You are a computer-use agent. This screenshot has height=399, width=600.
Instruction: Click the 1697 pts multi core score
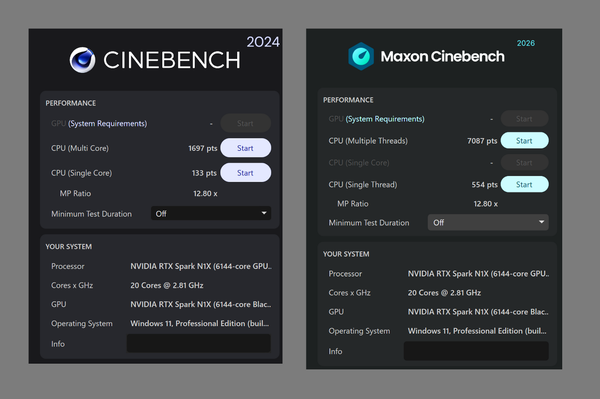(202, 148)
